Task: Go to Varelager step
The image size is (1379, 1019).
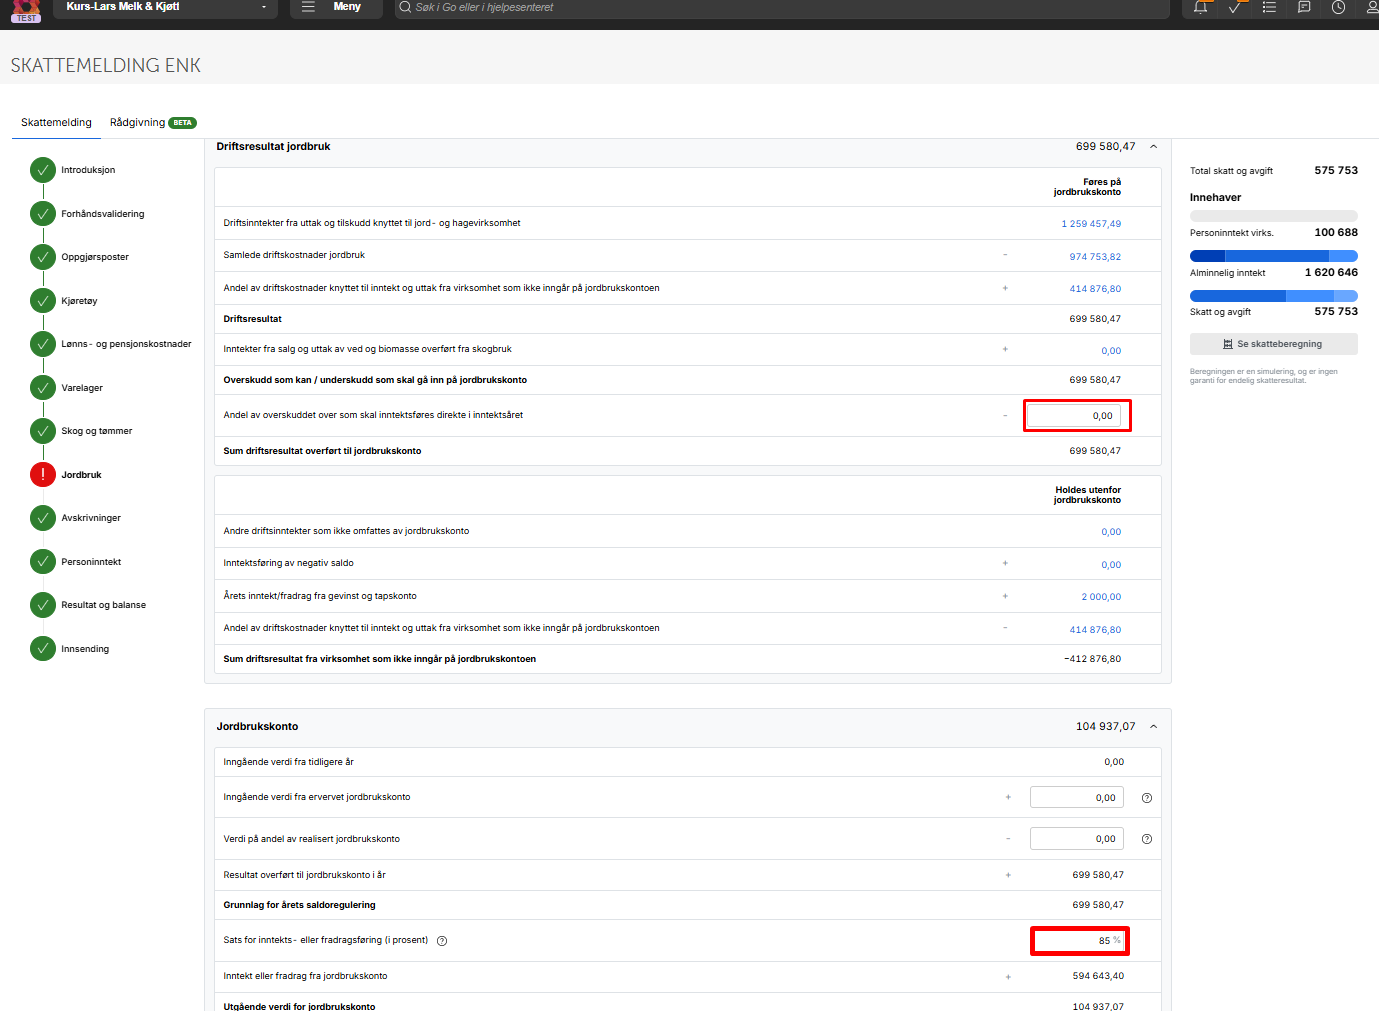Action: 82,388
